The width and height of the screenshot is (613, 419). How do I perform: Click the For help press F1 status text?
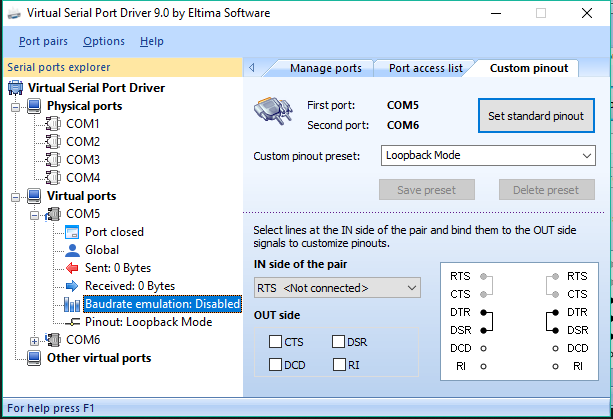(51, 408)
